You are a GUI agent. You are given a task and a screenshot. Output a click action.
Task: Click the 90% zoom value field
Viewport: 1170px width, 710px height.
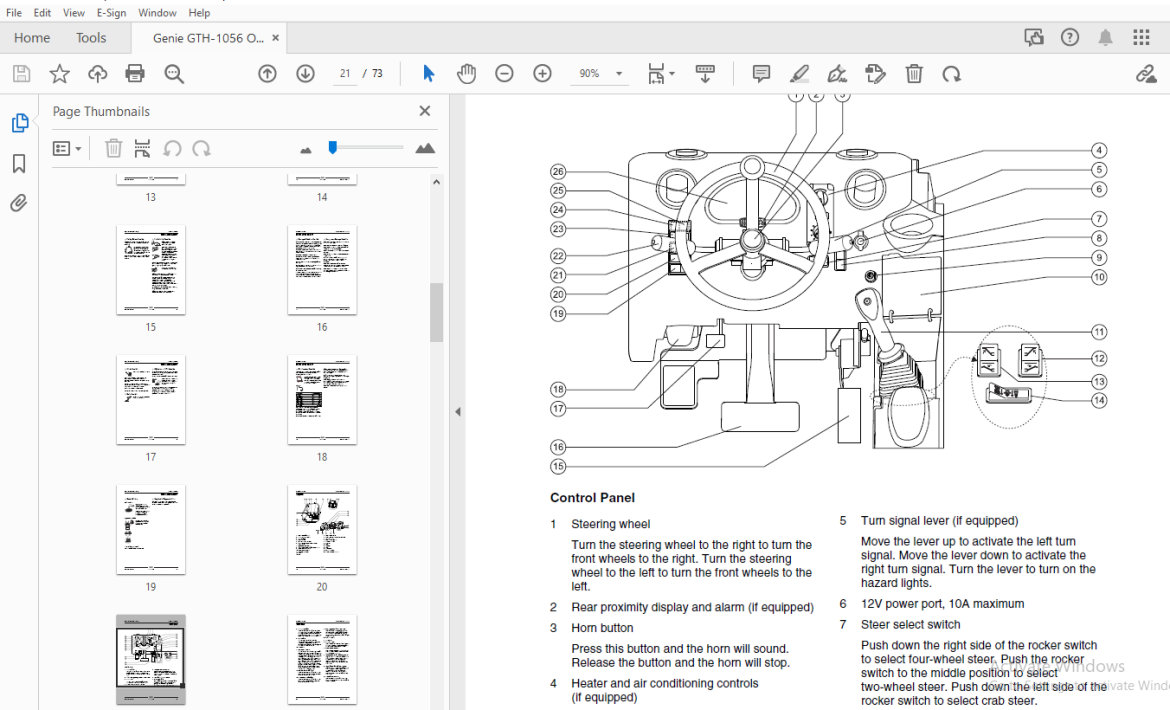click(589, 73)
